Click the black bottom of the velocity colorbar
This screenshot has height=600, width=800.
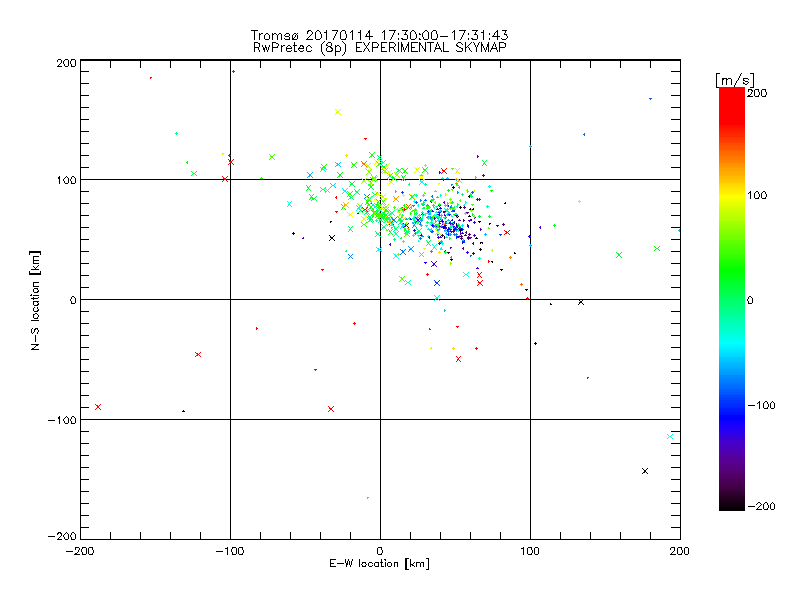732,503
